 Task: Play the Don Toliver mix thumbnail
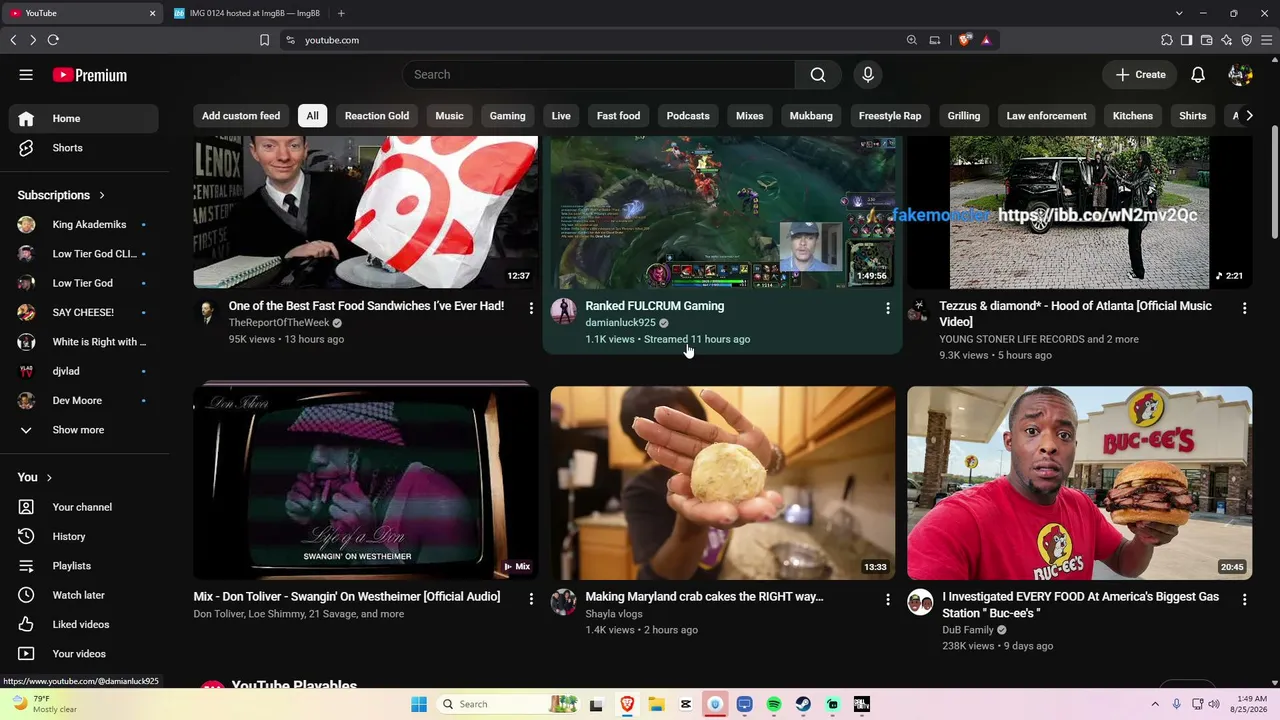pos(366,483)
